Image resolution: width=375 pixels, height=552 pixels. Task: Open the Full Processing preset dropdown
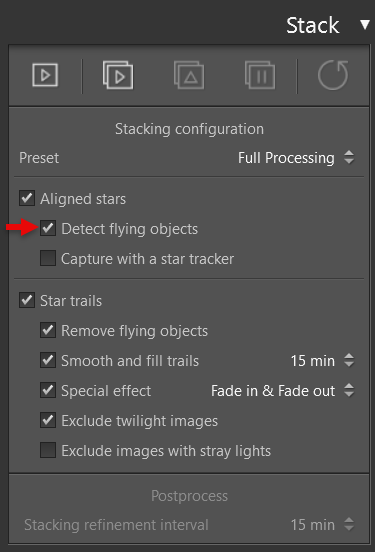(296, 157)
